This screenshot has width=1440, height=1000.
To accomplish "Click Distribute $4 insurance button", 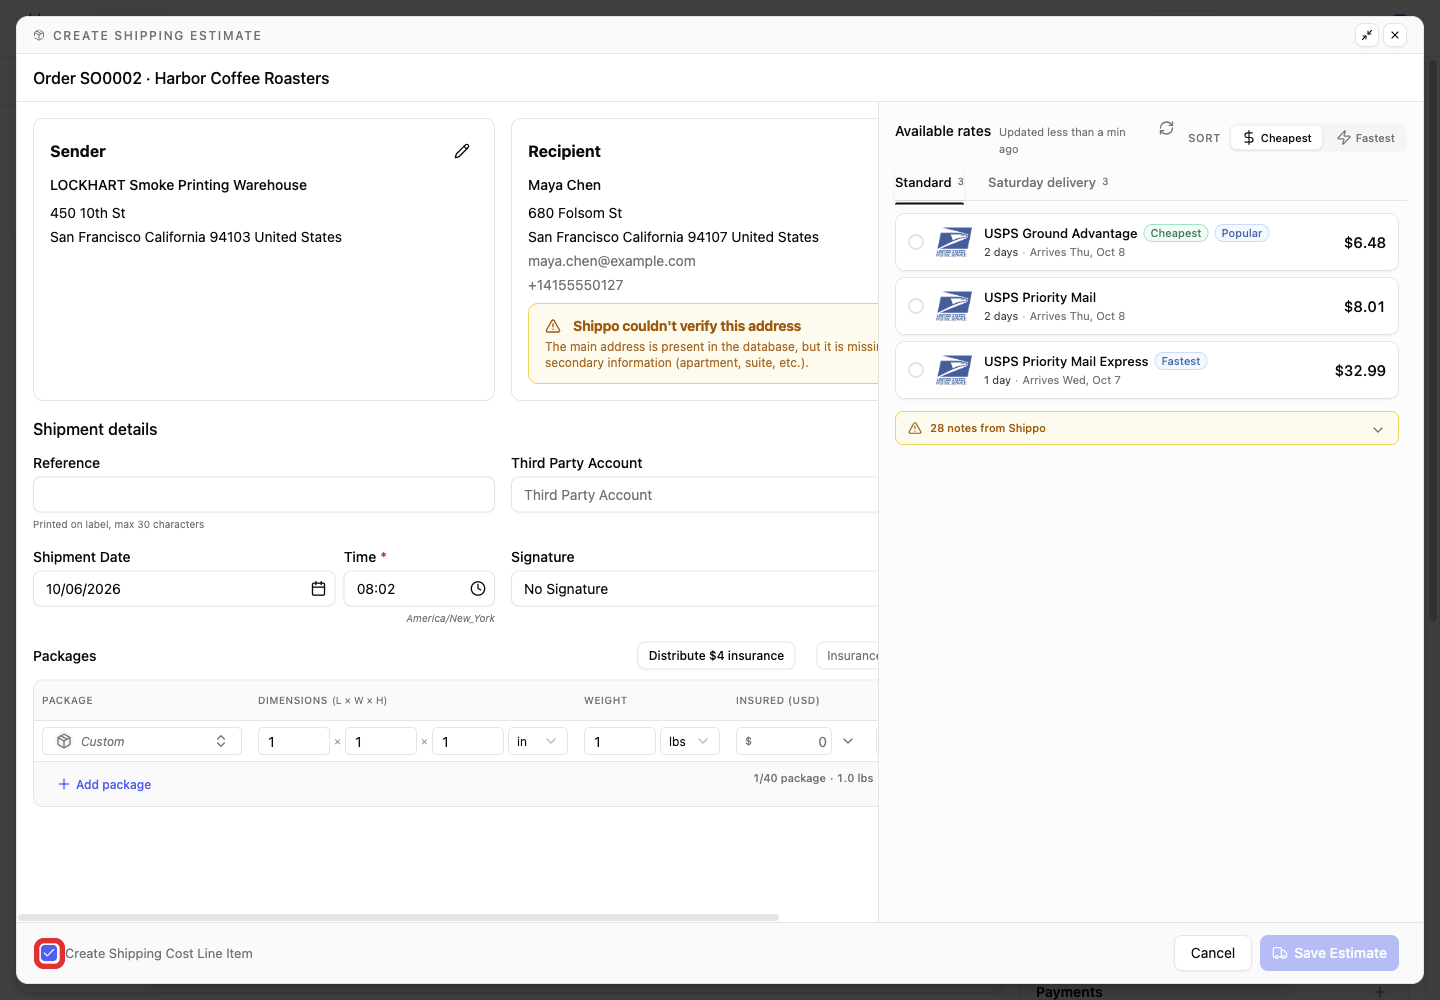I will click(x=716, y=656).
